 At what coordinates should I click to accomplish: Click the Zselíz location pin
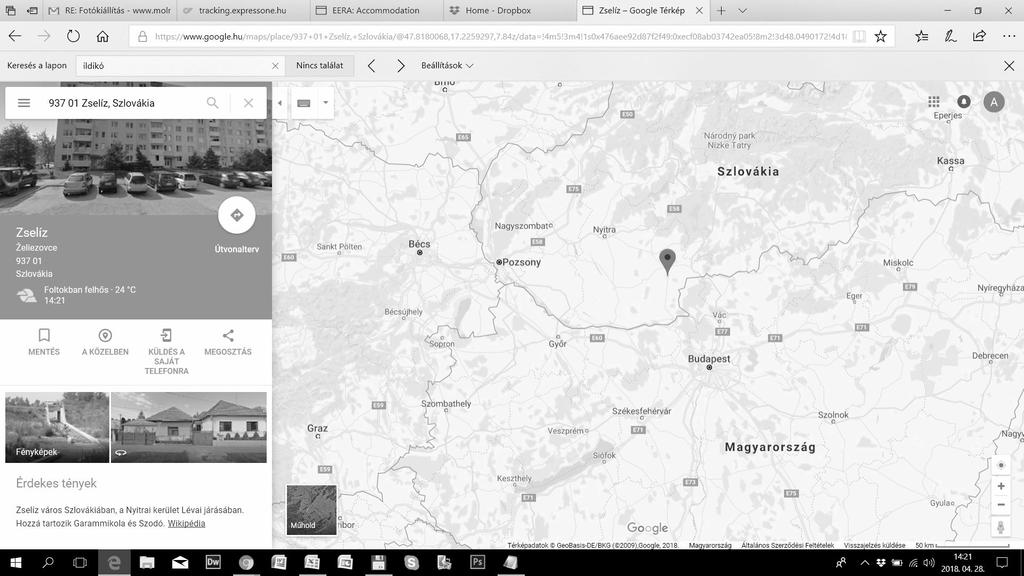pos(667,261)
